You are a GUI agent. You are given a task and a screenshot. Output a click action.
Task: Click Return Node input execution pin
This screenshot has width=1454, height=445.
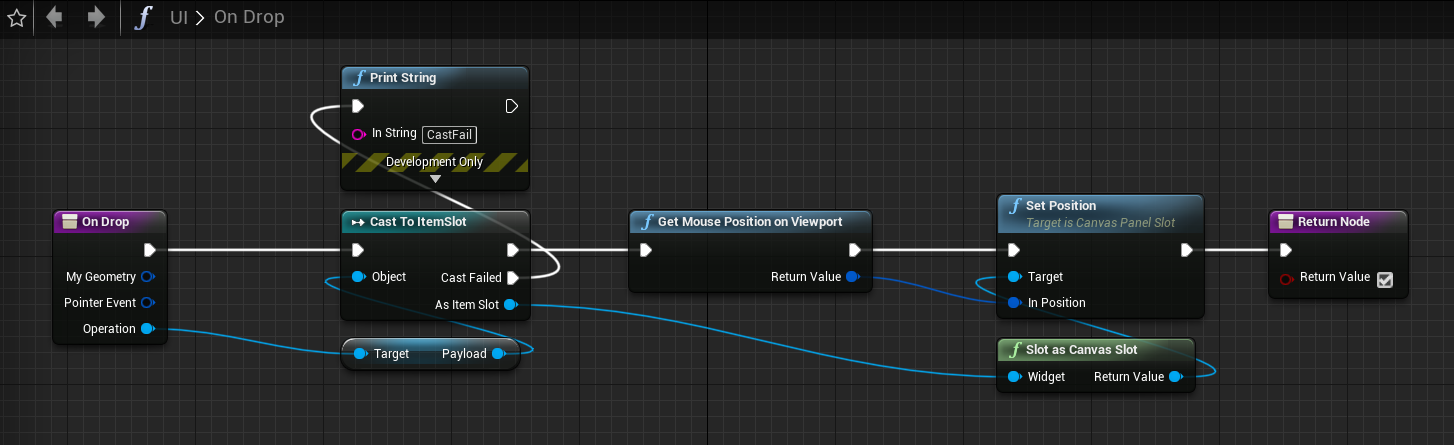click(1287, 250)
